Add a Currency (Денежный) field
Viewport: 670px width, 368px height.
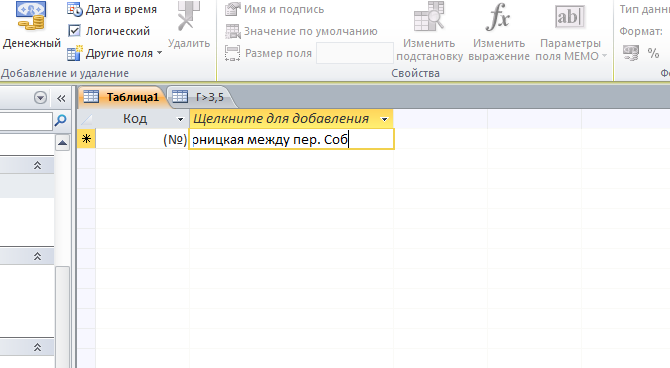point(31,26)
